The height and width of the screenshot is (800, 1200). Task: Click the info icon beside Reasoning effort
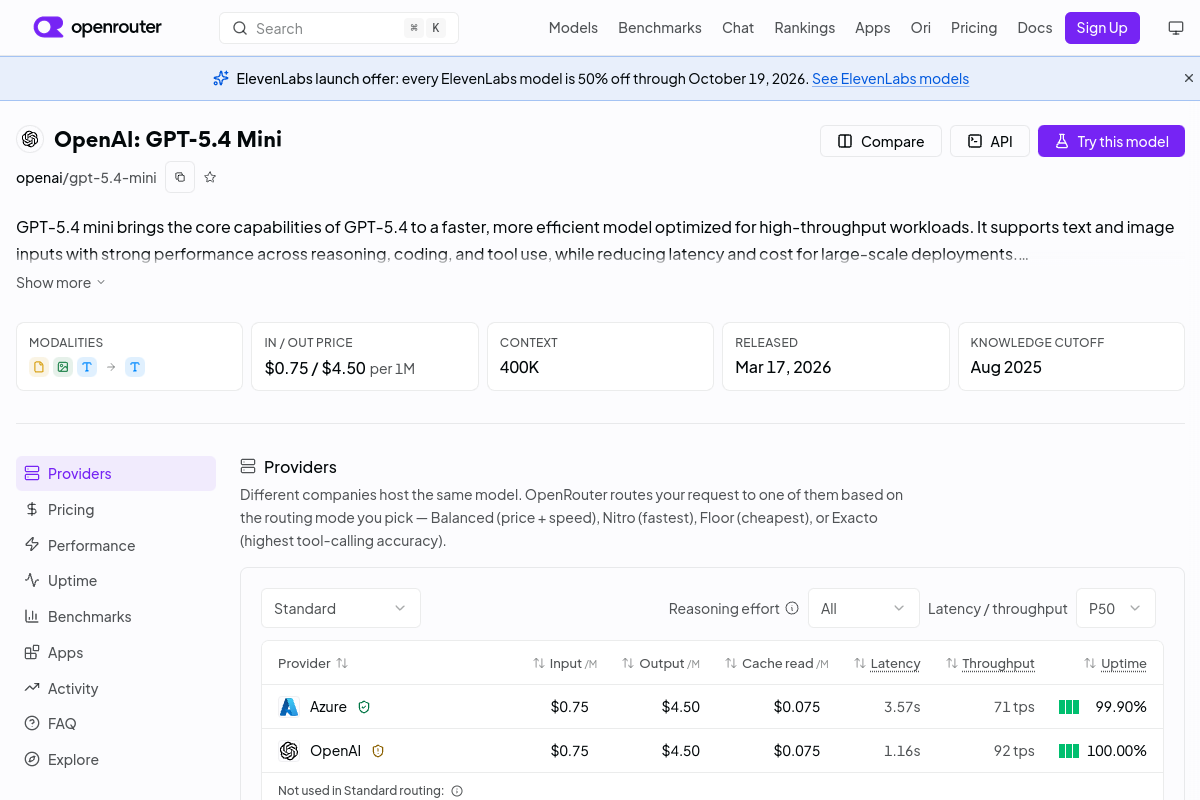pyautogui.click(x=792, y=608)
